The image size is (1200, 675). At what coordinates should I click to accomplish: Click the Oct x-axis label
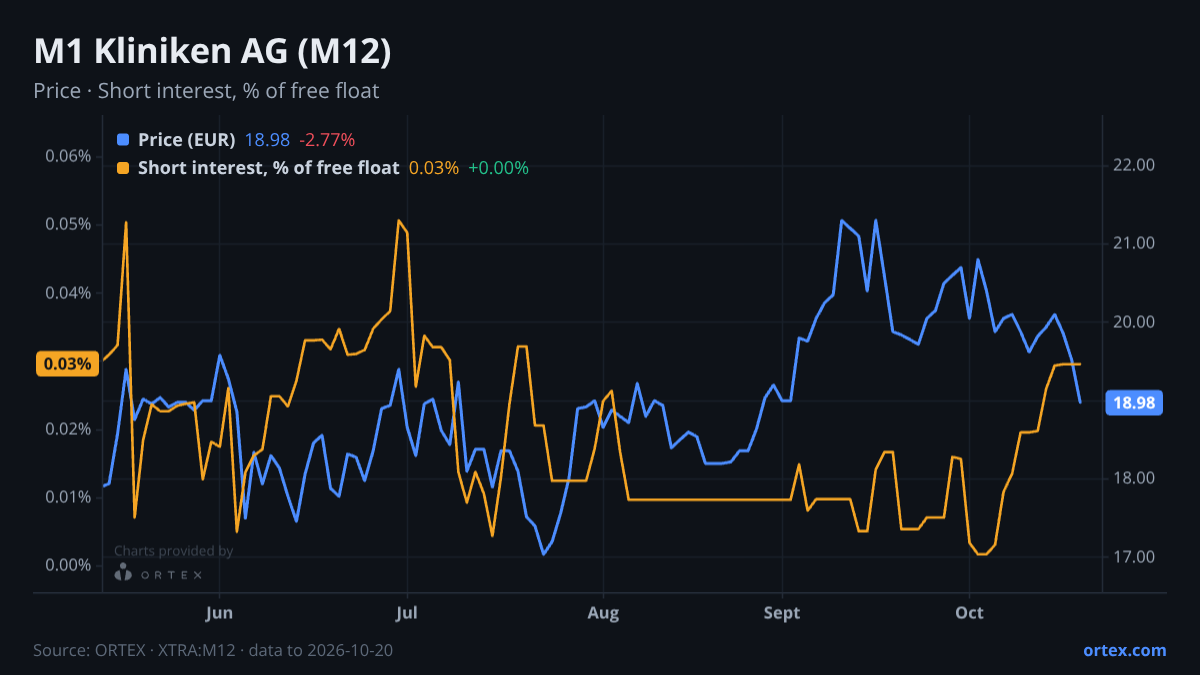[x=970, y=613]
